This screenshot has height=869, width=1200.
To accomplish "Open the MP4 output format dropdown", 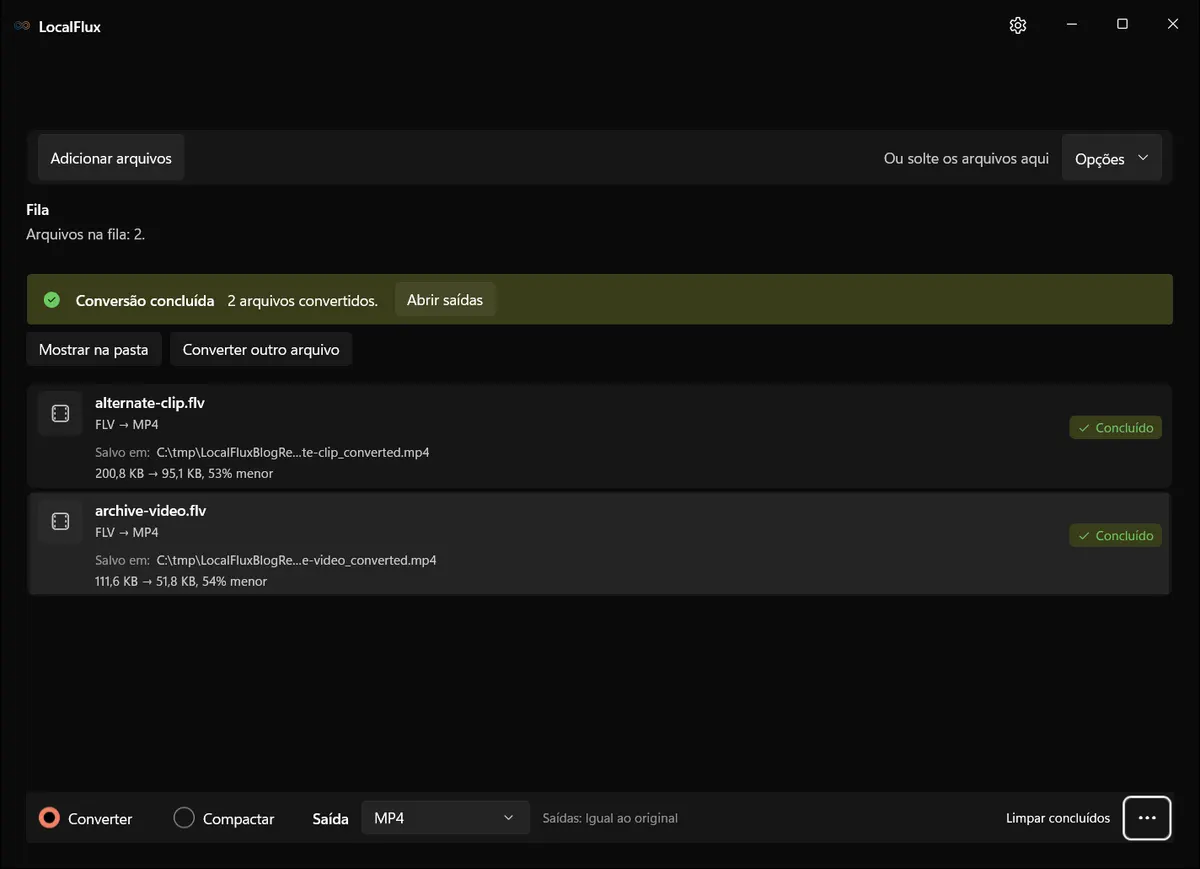I will pyautogui.click(x=445, y=818).
